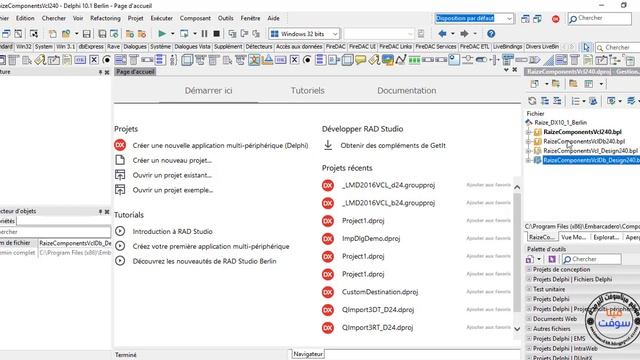Click the Chercher search field at top right
640x360 pixels.
pyautogui.click(x=600, y=18)
